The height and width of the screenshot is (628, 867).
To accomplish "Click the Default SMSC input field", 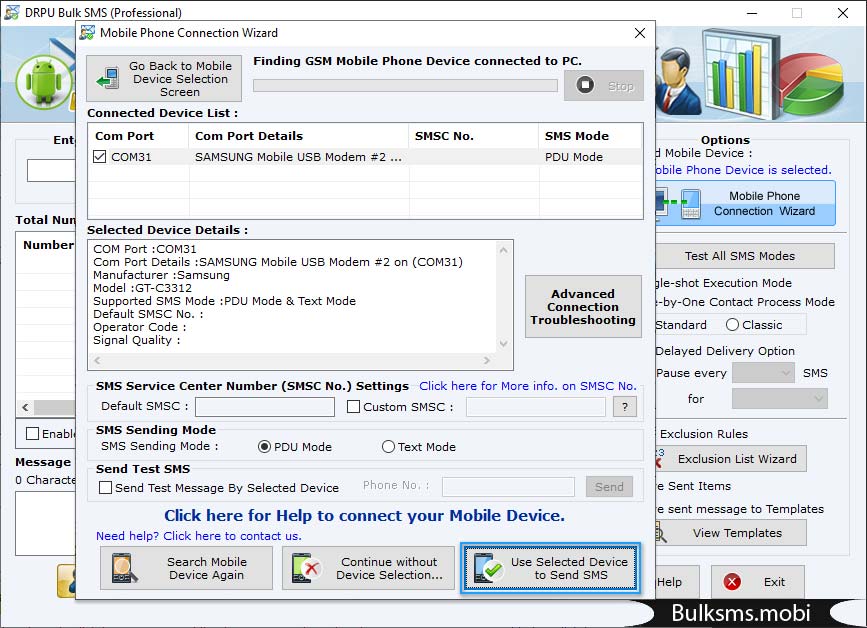I will pos(265,407).
